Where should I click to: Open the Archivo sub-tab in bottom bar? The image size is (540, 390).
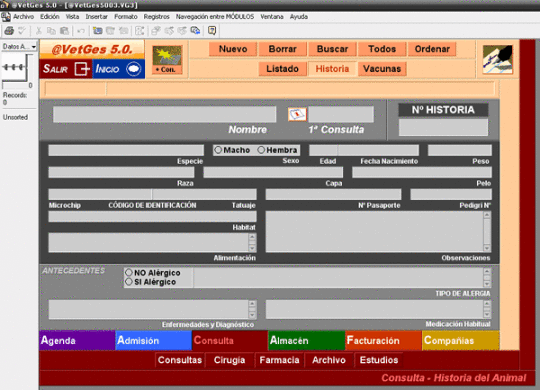coord(329,360)
